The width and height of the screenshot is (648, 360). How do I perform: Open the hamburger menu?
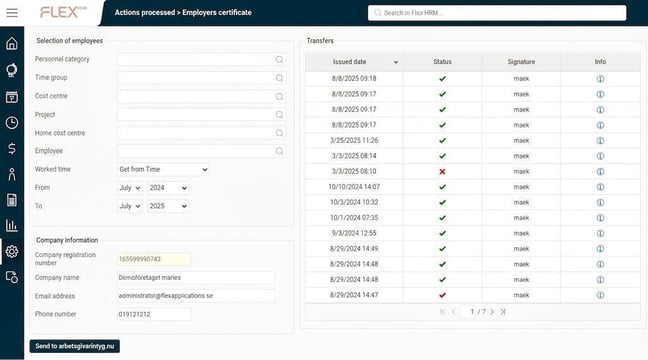click(x=12, y=13)
